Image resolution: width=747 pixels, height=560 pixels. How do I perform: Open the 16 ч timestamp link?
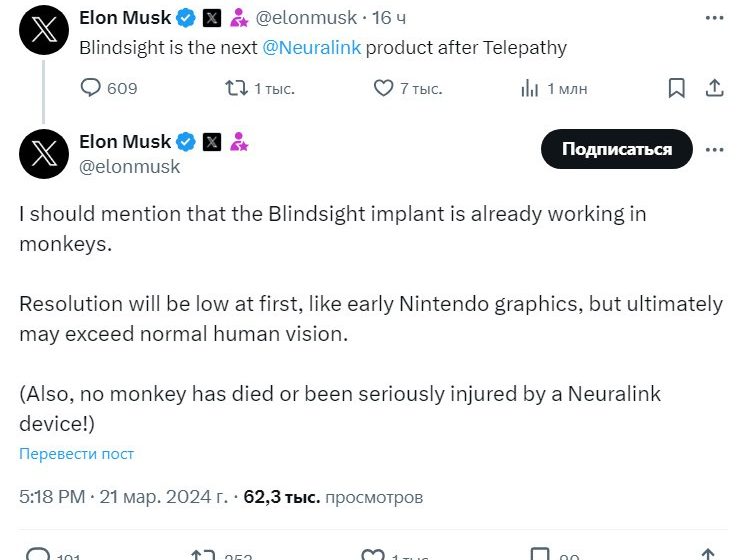coord(387,18)
